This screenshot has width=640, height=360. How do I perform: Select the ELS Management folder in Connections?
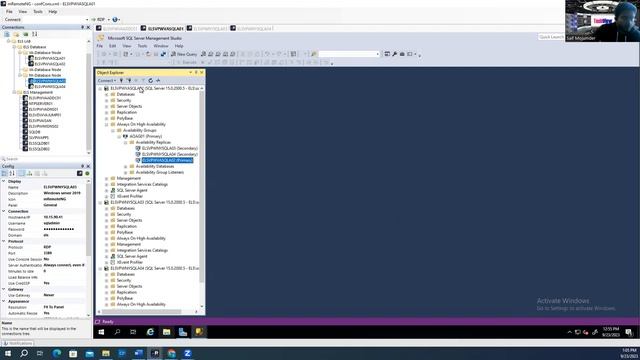tap(38, 92)
